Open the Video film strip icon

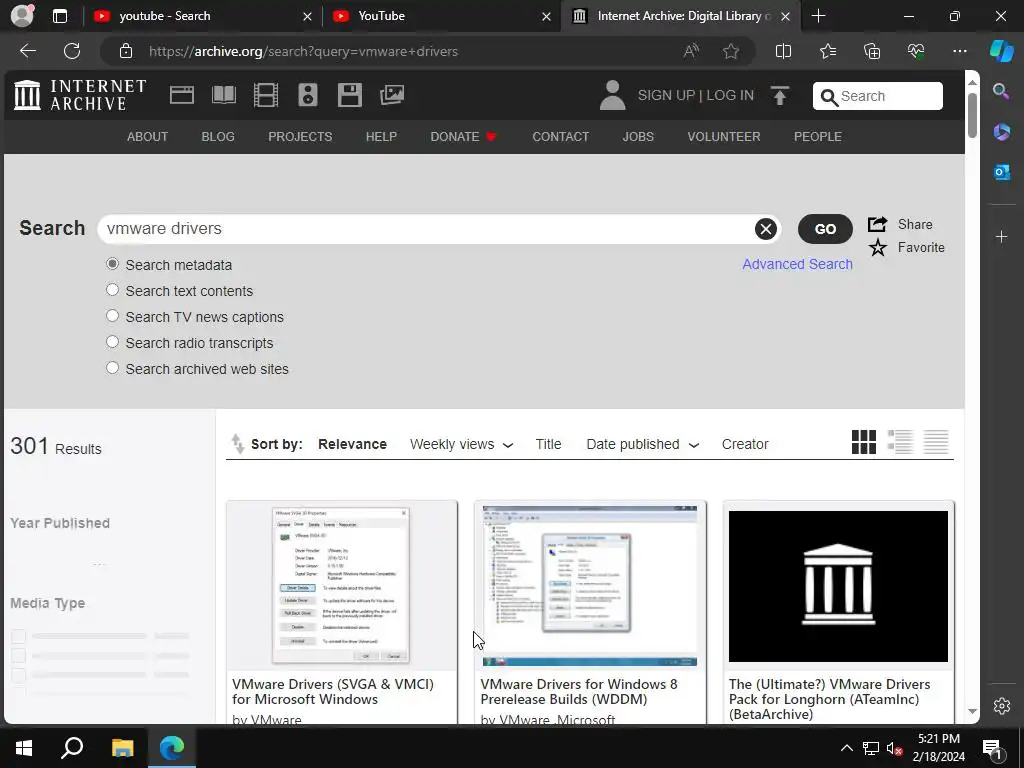click(266, 95)
